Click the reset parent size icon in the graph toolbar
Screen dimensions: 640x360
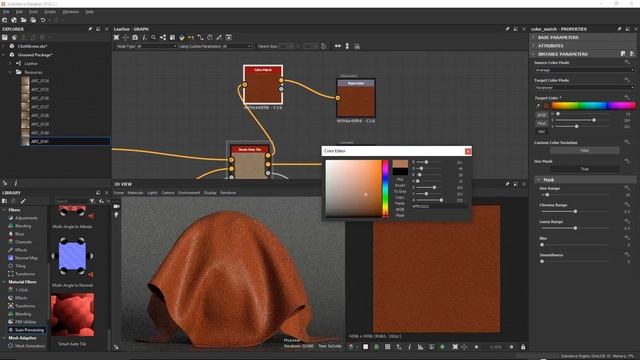click(323, 46)
